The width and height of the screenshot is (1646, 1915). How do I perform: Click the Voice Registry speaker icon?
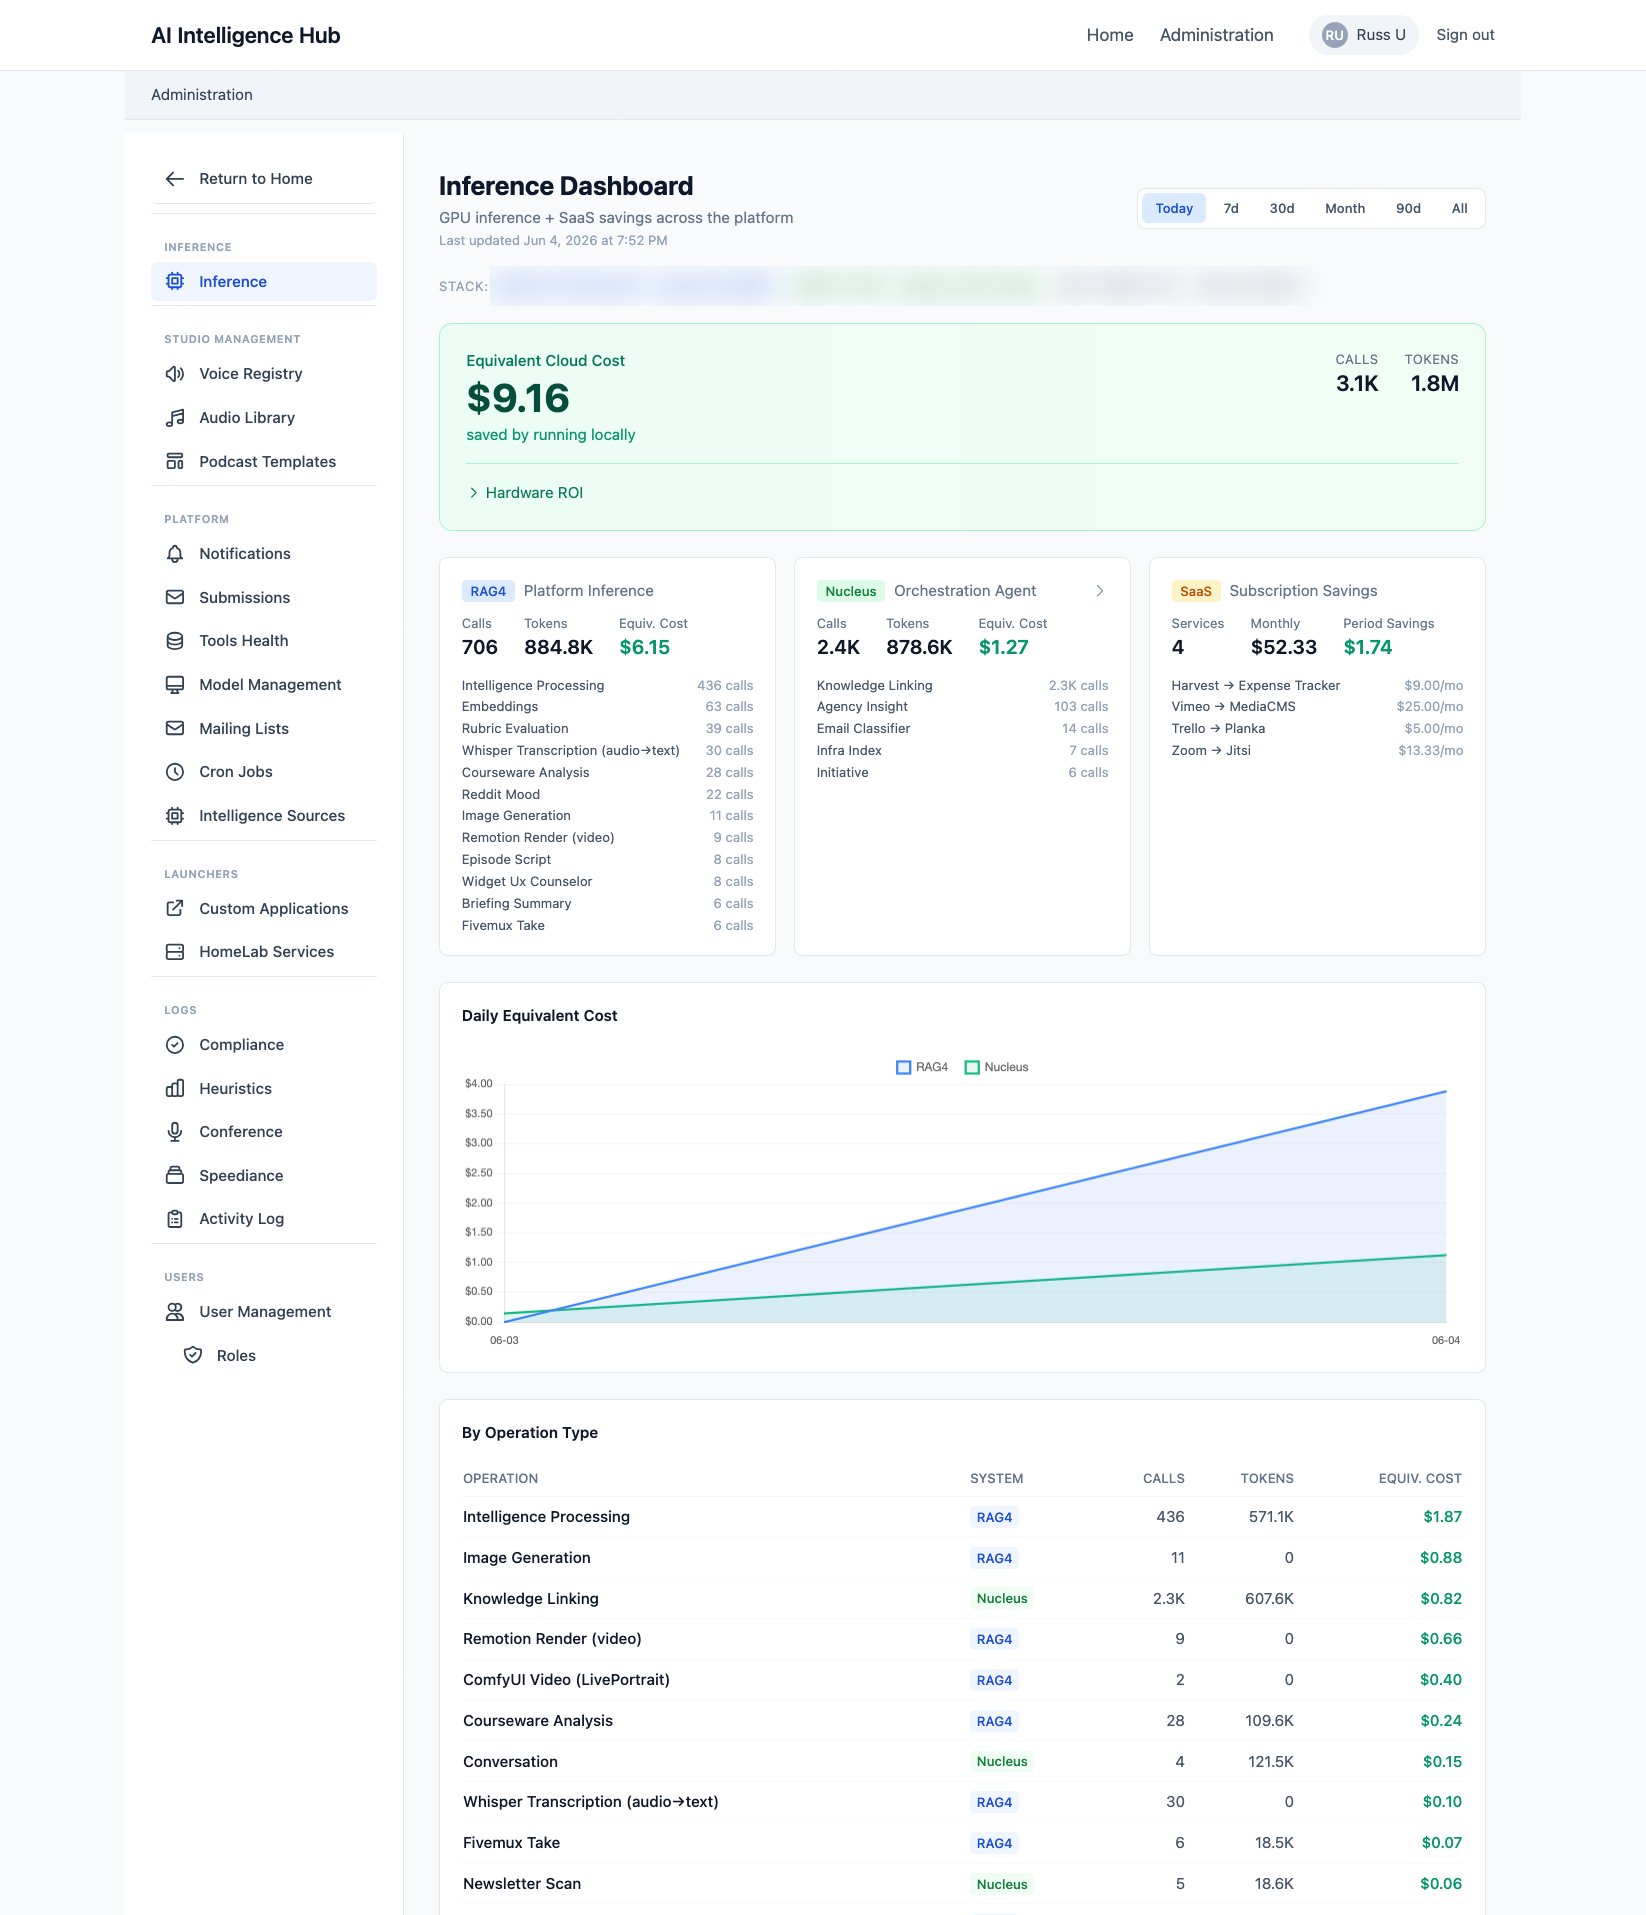point(175,374)
